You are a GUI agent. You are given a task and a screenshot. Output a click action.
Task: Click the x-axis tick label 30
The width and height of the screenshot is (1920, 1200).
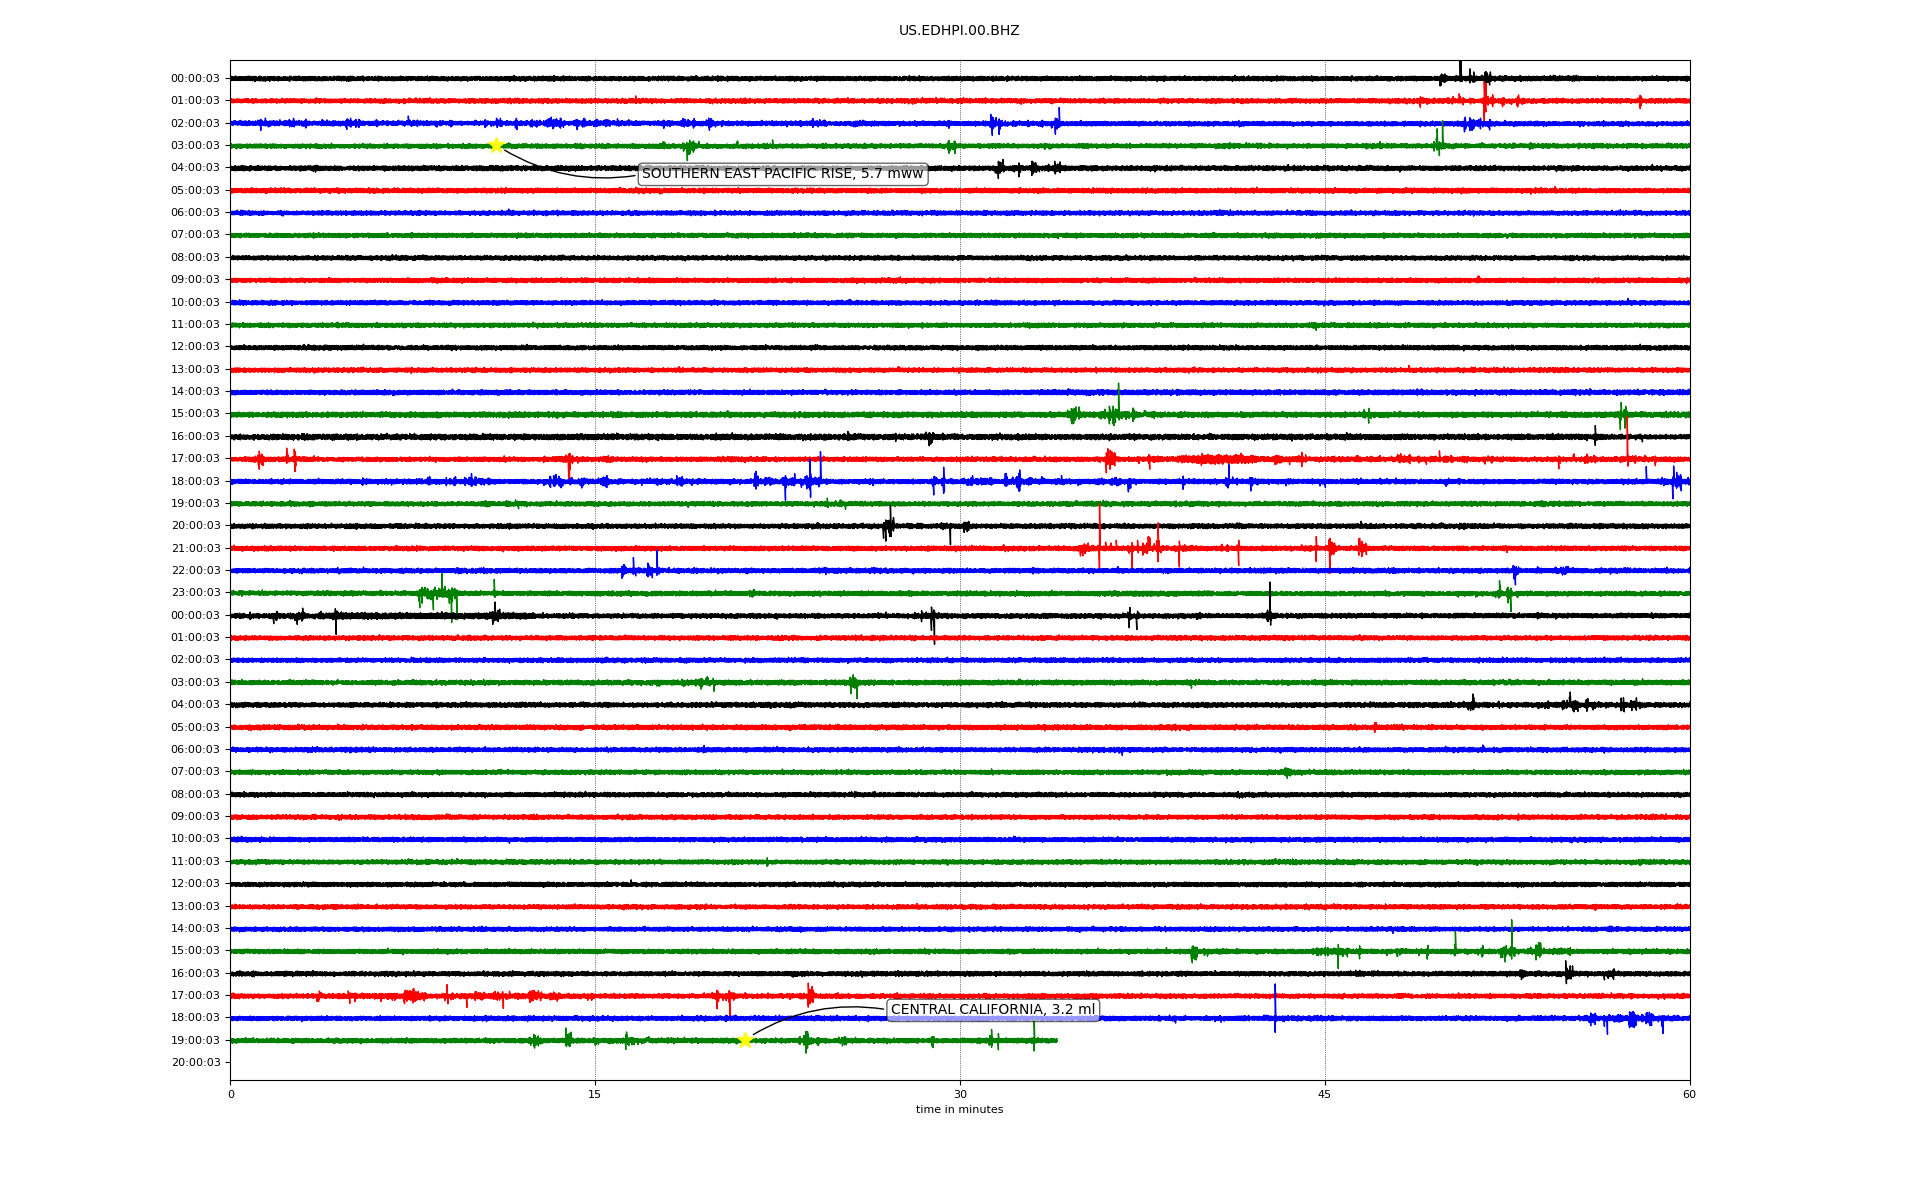point(960,1095)
